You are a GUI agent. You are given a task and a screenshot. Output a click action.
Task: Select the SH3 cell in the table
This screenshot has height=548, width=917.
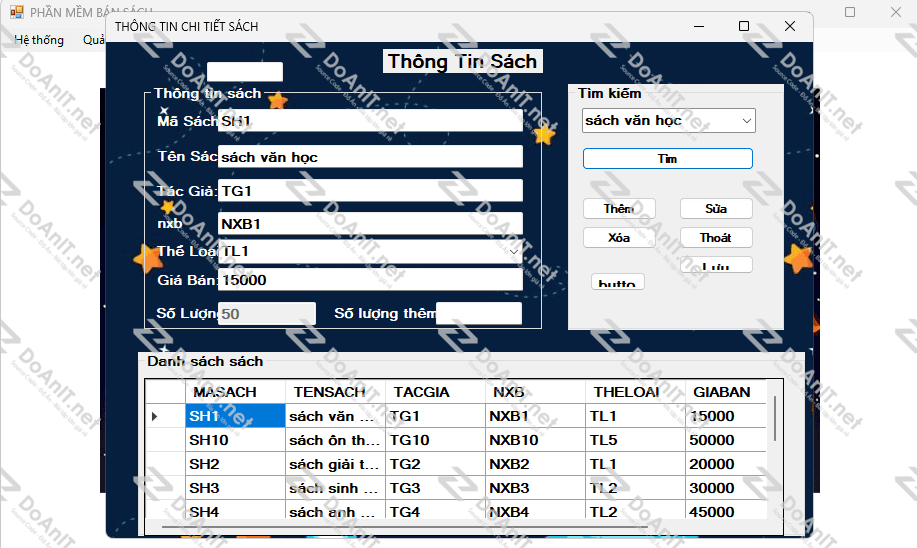(235, 488)
